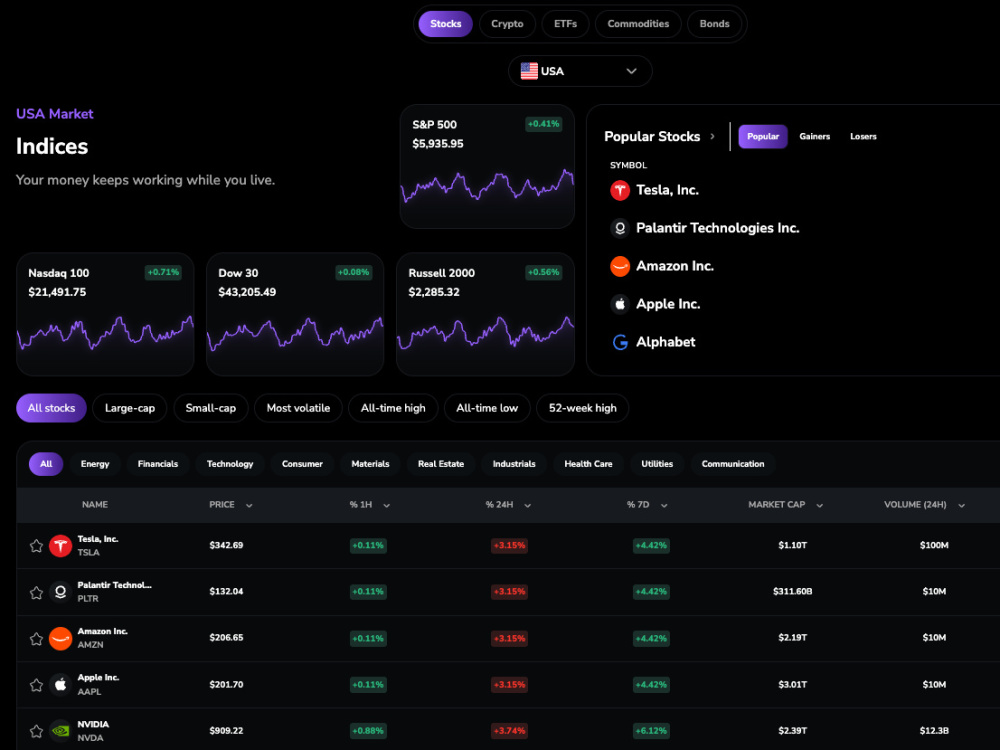This screenshot has height=750, width=1000.
Task: Filter by Consumer sector
Action: point(302,464)
